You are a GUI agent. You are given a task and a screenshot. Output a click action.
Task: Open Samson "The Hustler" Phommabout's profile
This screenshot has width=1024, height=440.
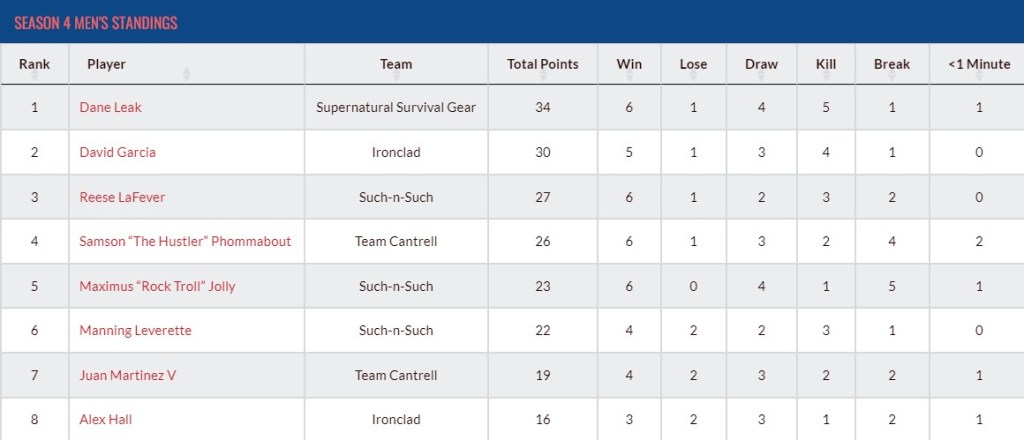click(185, 241)
